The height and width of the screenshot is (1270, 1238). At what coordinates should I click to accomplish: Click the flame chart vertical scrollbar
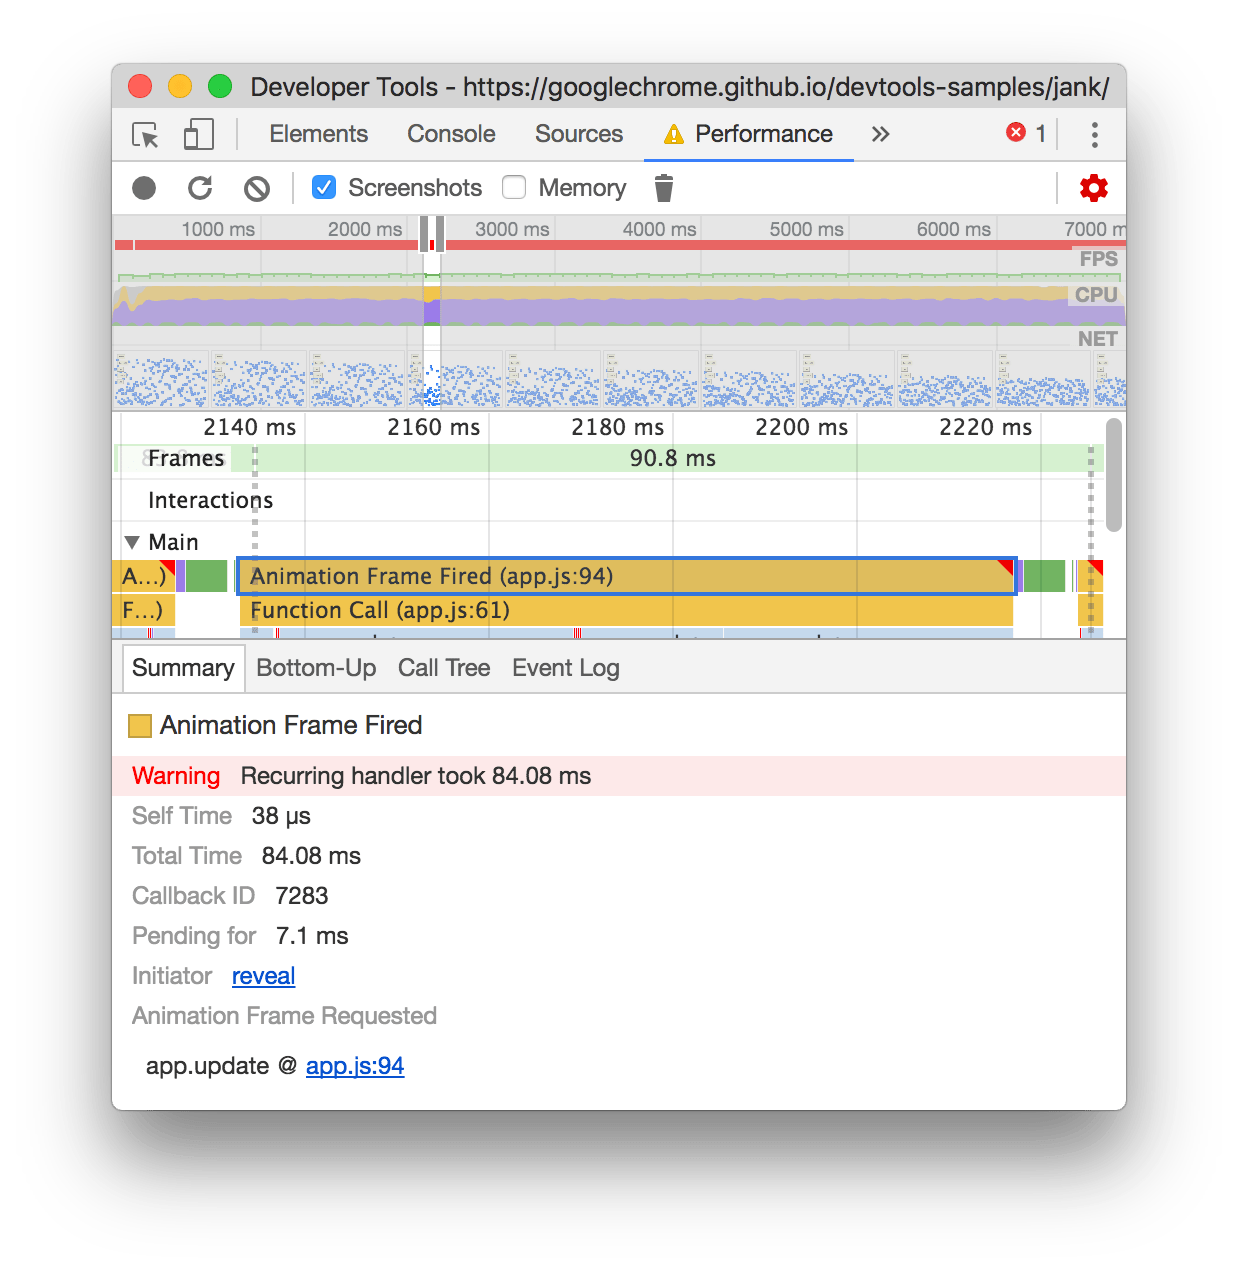tap(1114, 475)
